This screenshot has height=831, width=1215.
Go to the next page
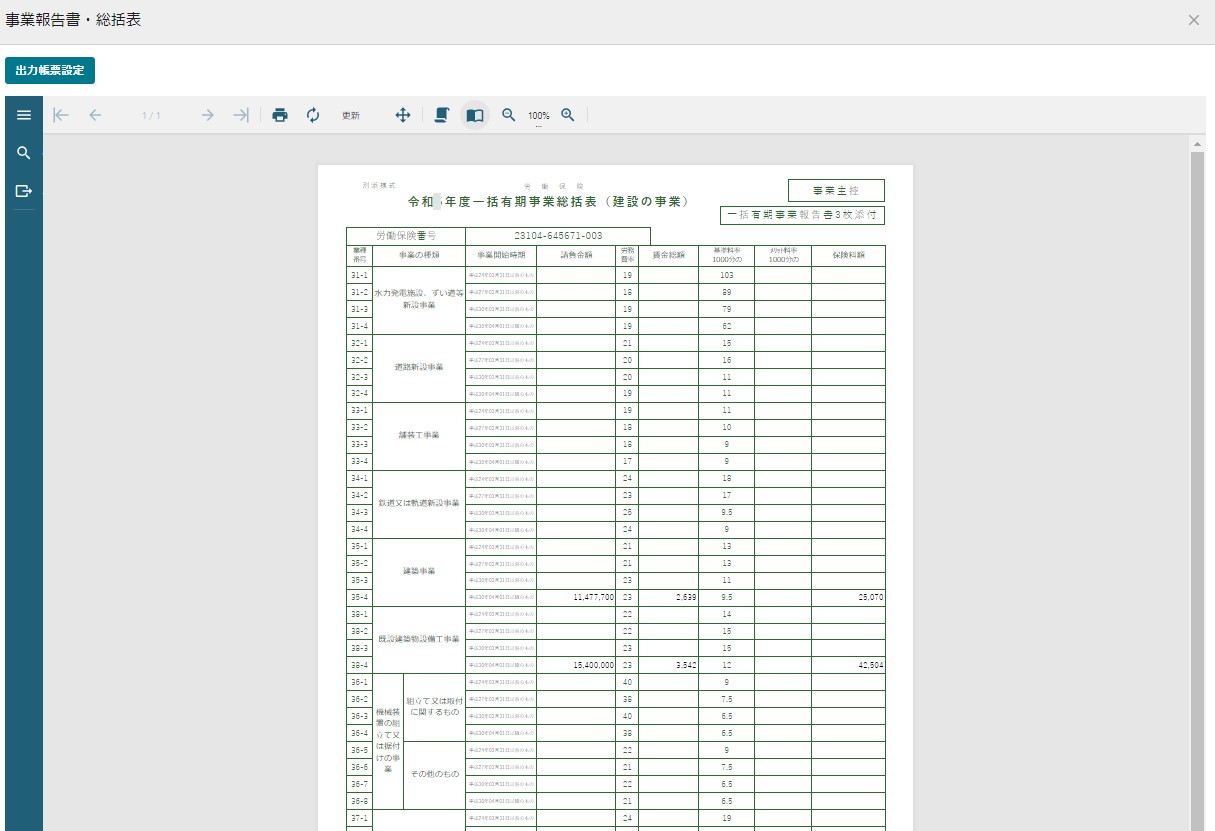[207, 115]
